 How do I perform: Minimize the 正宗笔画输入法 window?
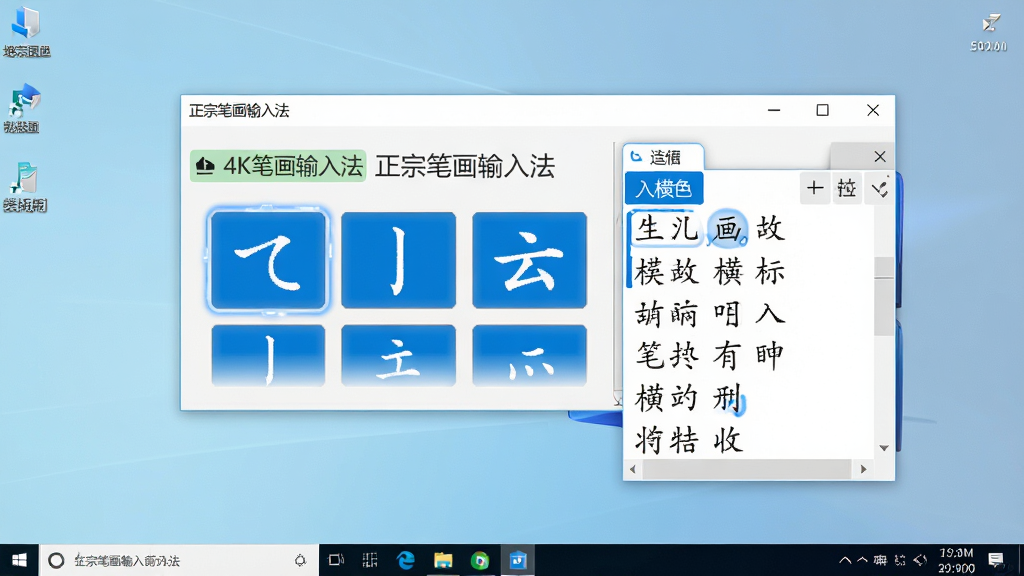pyautogui.click(x=774, y=110)
